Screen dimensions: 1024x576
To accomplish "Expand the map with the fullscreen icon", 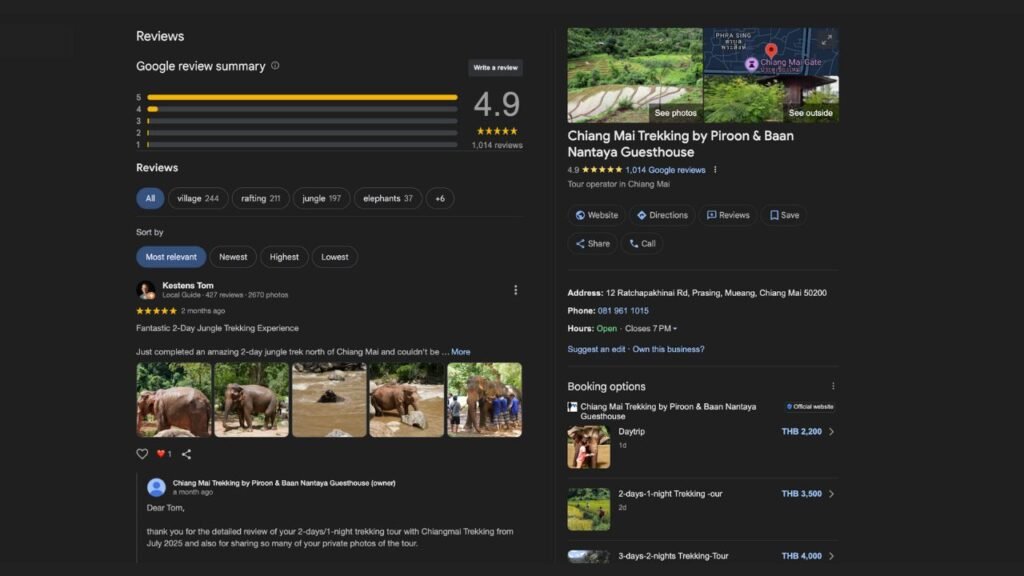I will [826, 40].
